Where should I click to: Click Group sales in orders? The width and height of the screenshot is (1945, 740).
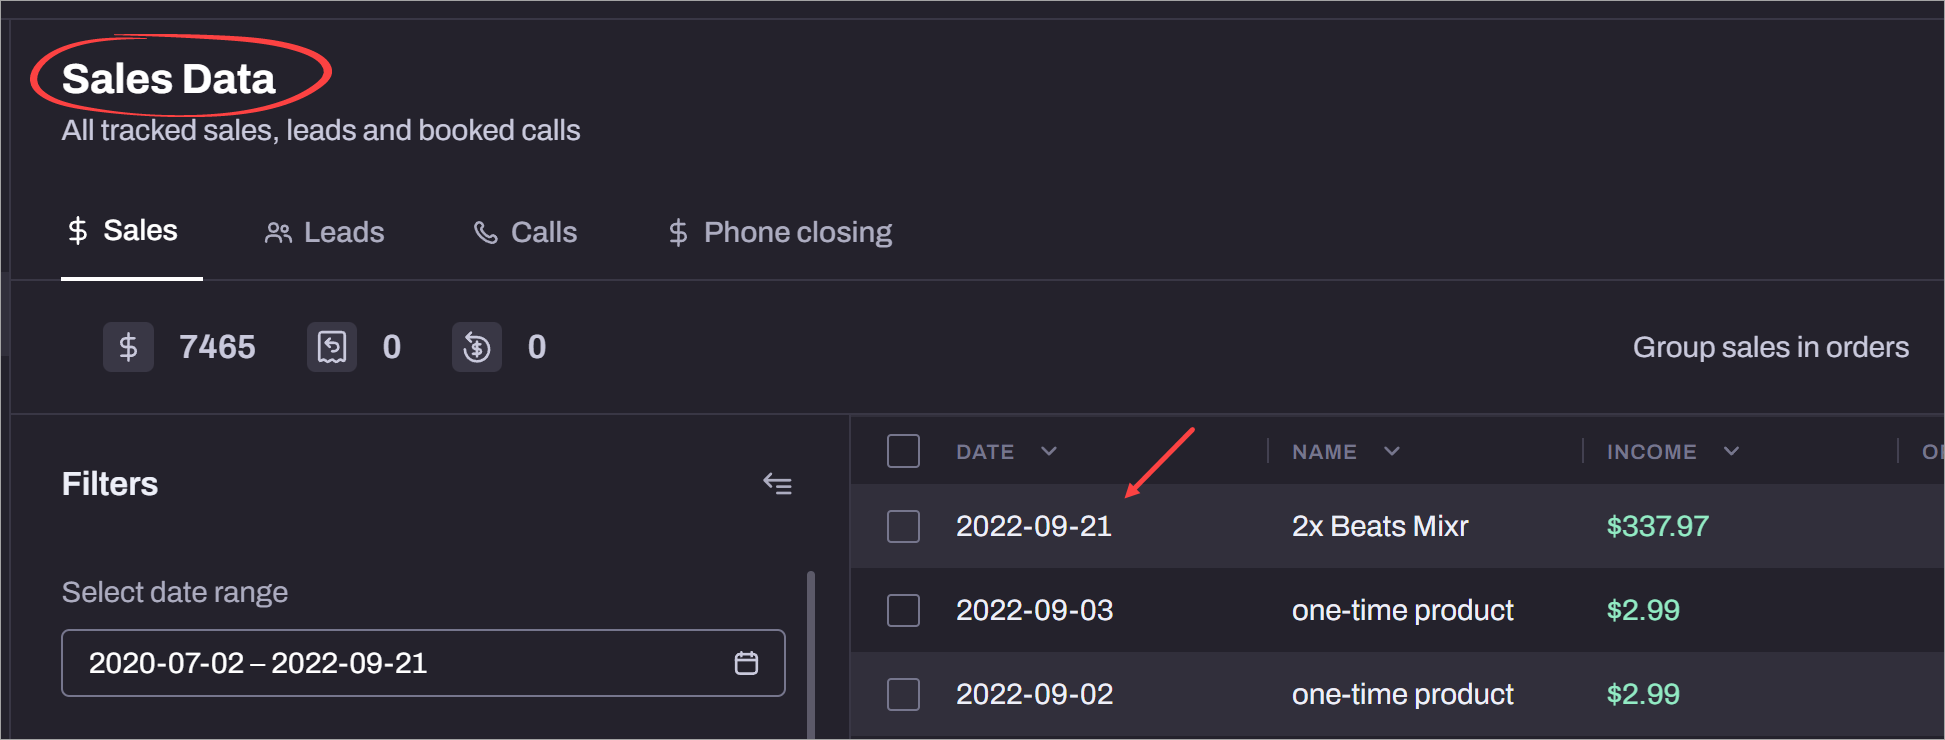(1770, 347)
